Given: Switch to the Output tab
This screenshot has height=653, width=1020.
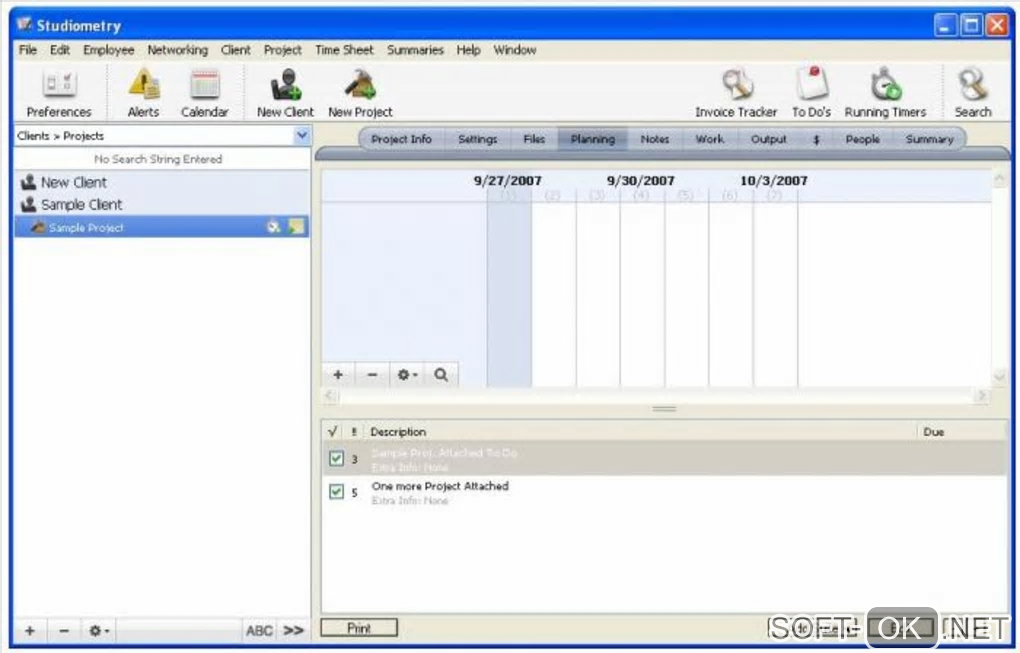Looking at the screenshot, I should click(x=768, y=139).
